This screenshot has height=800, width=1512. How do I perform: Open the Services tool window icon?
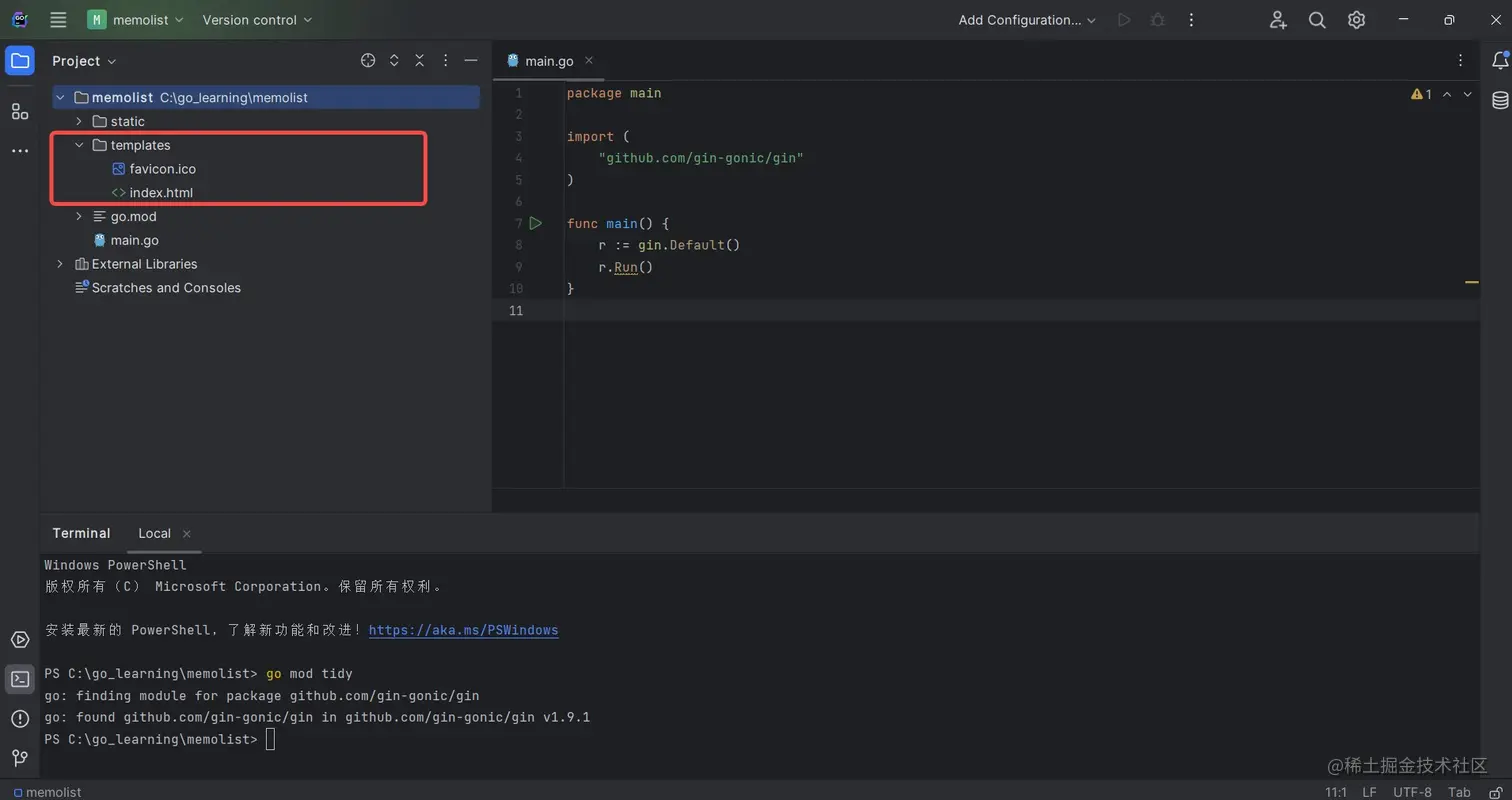[20, 640]
